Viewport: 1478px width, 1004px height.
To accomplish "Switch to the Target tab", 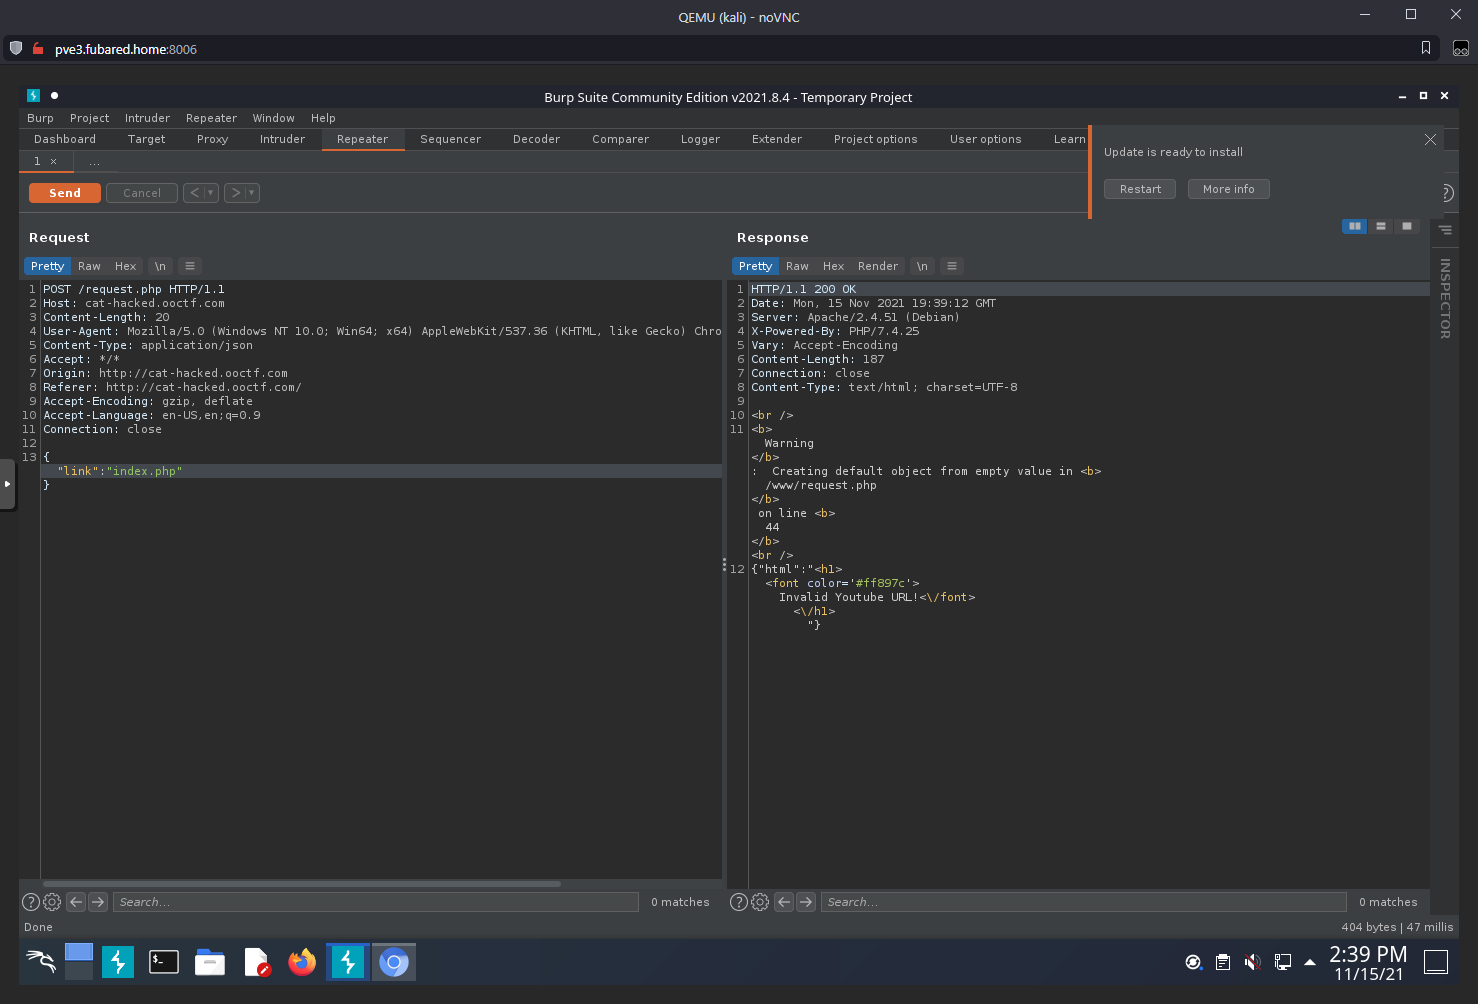I will pyautogui.click(x=146, y=139).
